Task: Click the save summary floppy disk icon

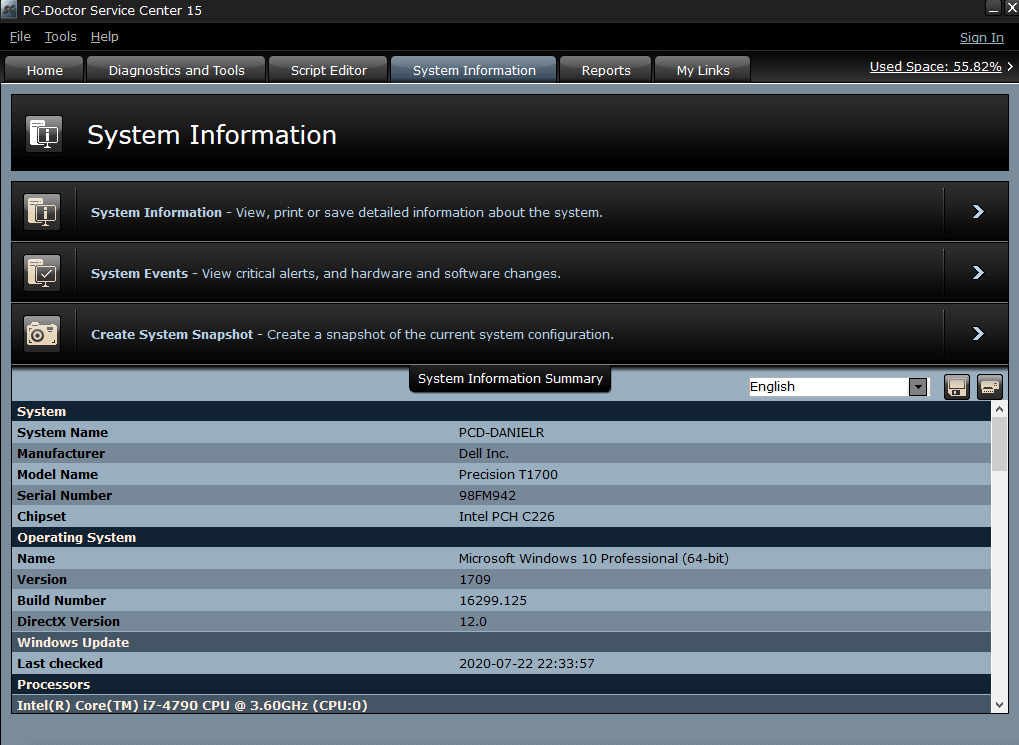Action: click(956, 387)
